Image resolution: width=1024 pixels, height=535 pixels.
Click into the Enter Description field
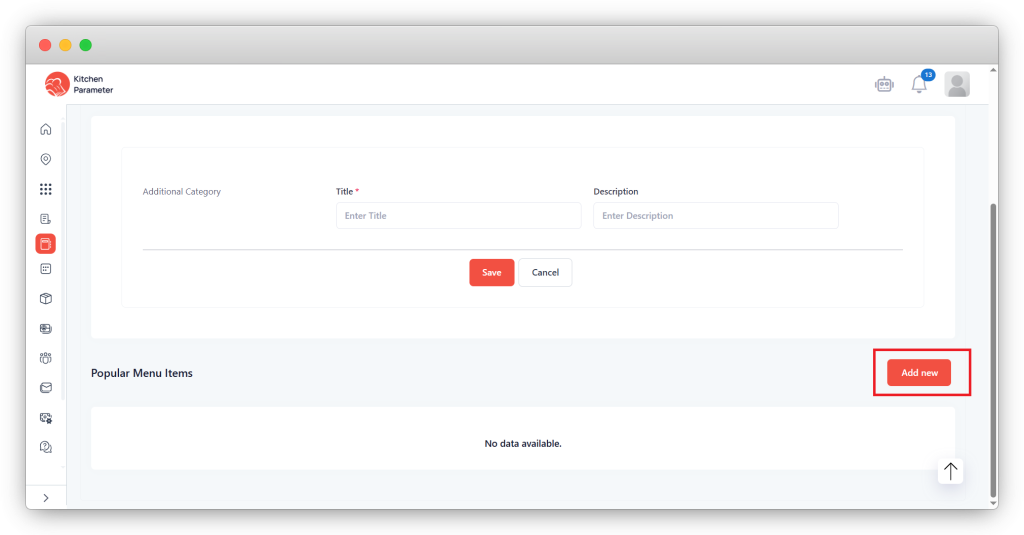point(715,216)
